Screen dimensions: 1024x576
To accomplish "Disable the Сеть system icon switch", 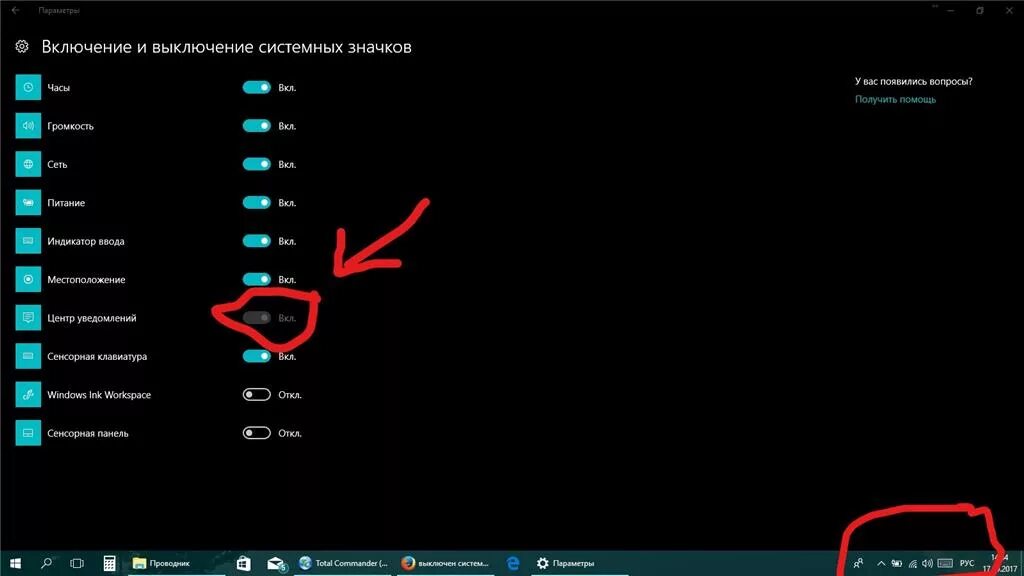I will pos(257,164).
